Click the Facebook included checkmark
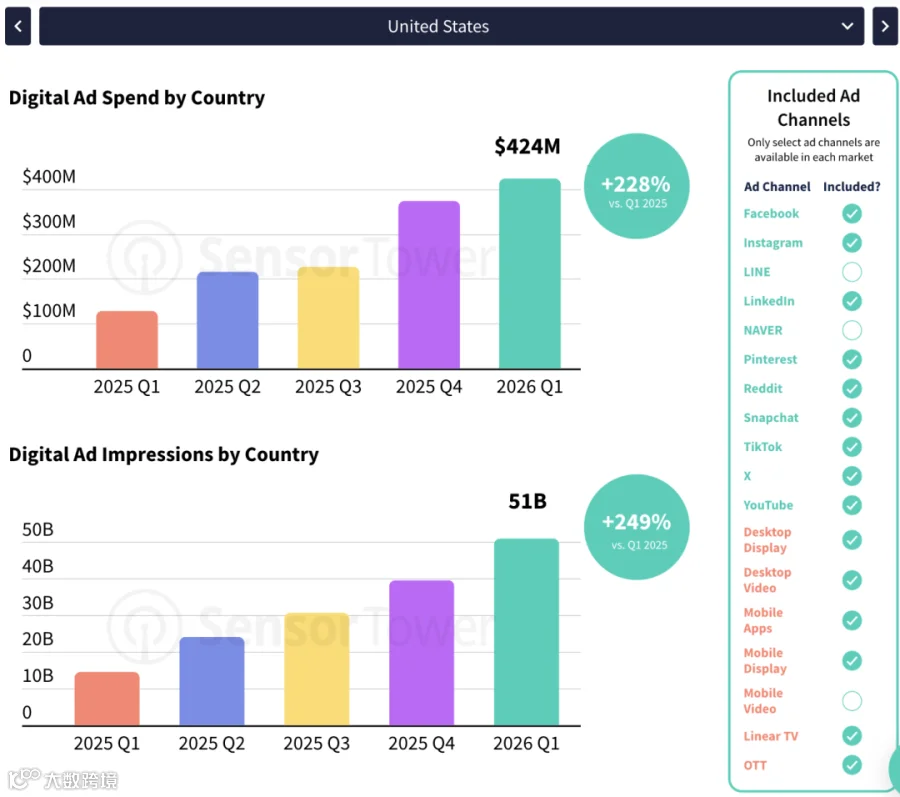Screen dimensions: 900x797 [x=852, y=214]
